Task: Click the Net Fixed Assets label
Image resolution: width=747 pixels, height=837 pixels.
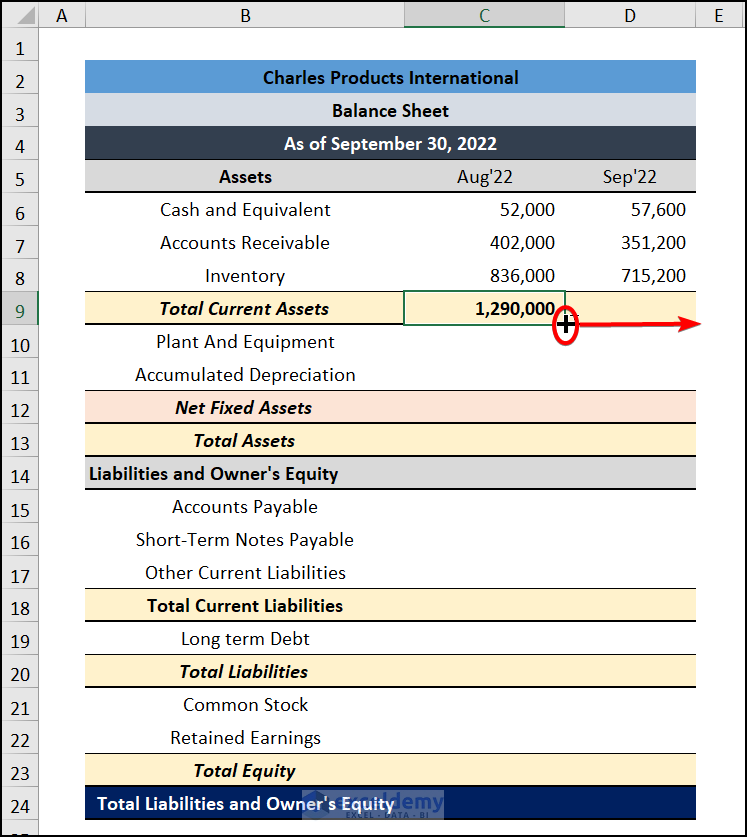Action: click(245, 408)
